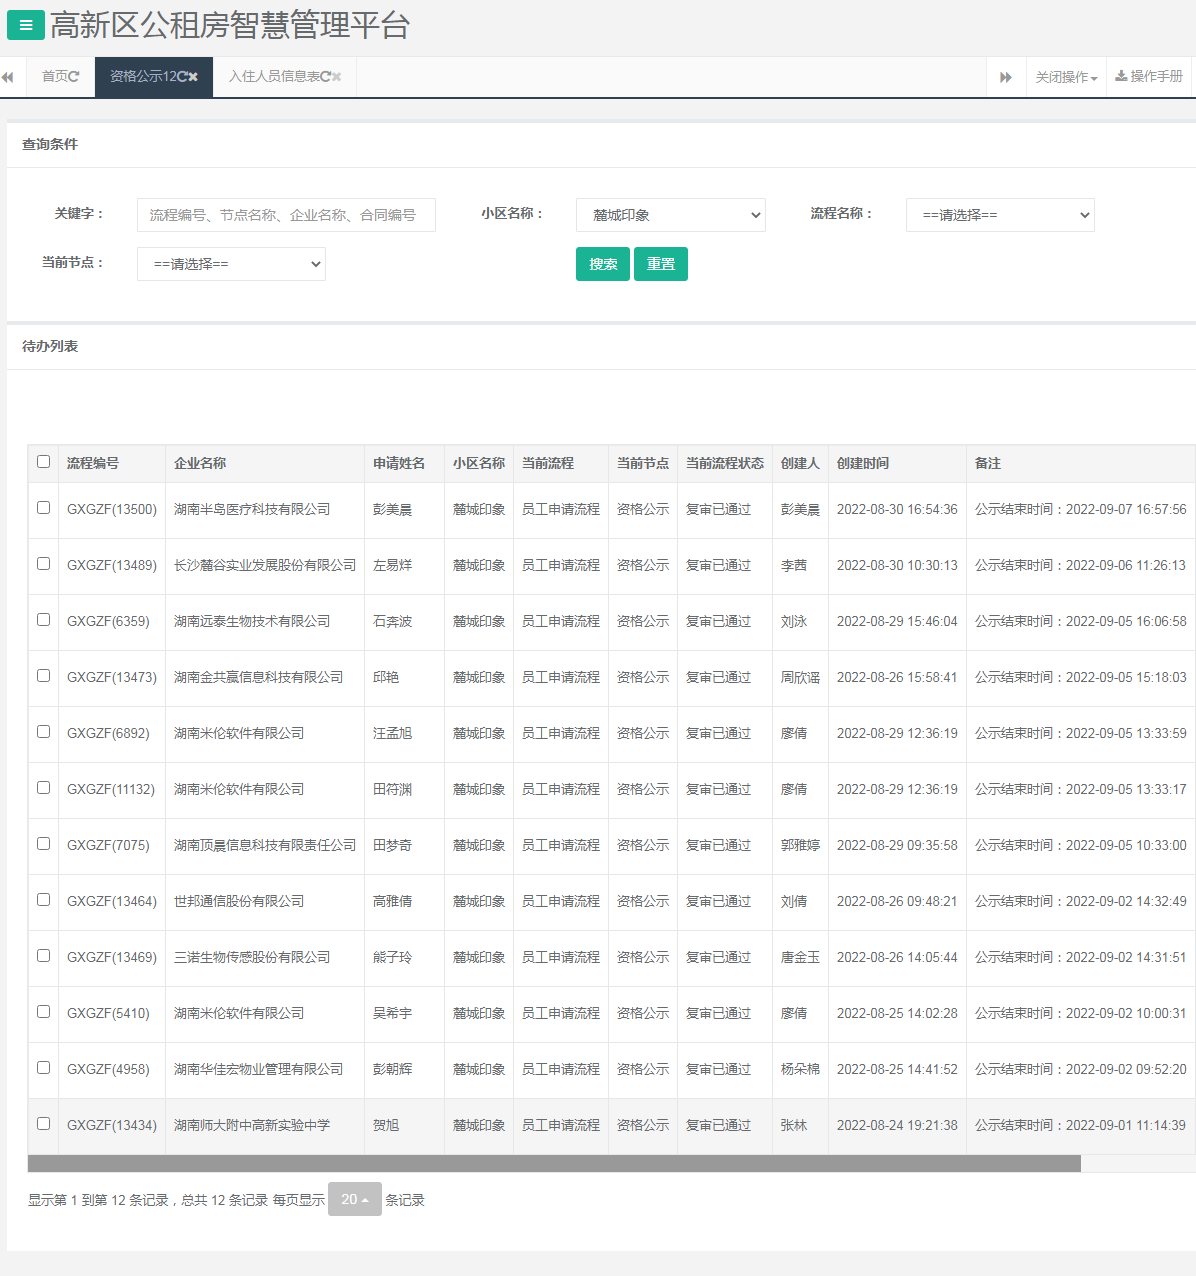Select the checkbox for GXGZF(13434) row
1196x1276 pixels.
click(x=43, y=1124)
